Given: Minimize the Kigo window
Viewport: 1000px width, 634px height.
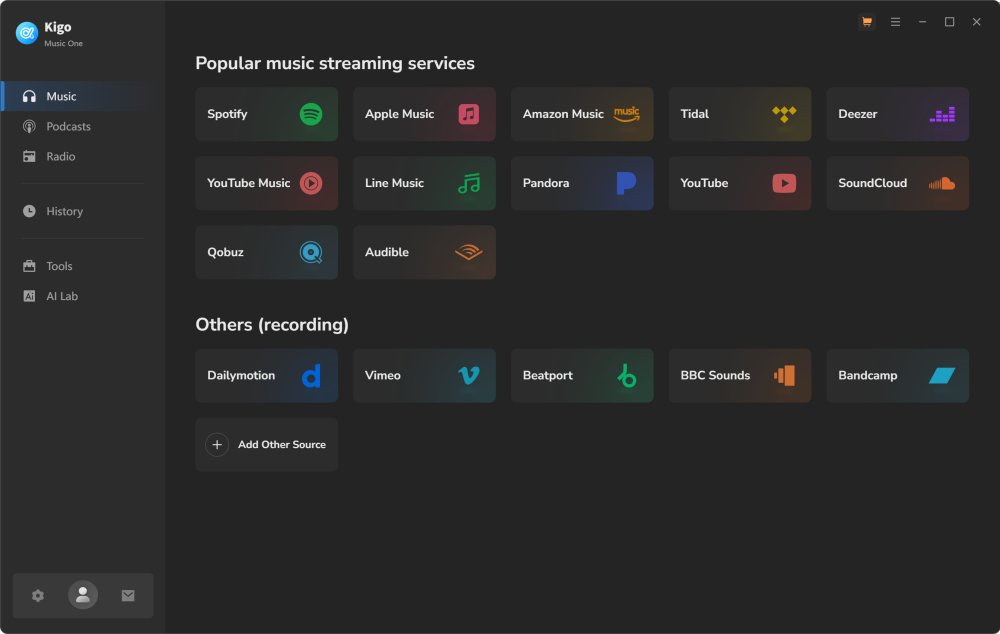Looking at the screenshot, I should [x=922, y=22].
